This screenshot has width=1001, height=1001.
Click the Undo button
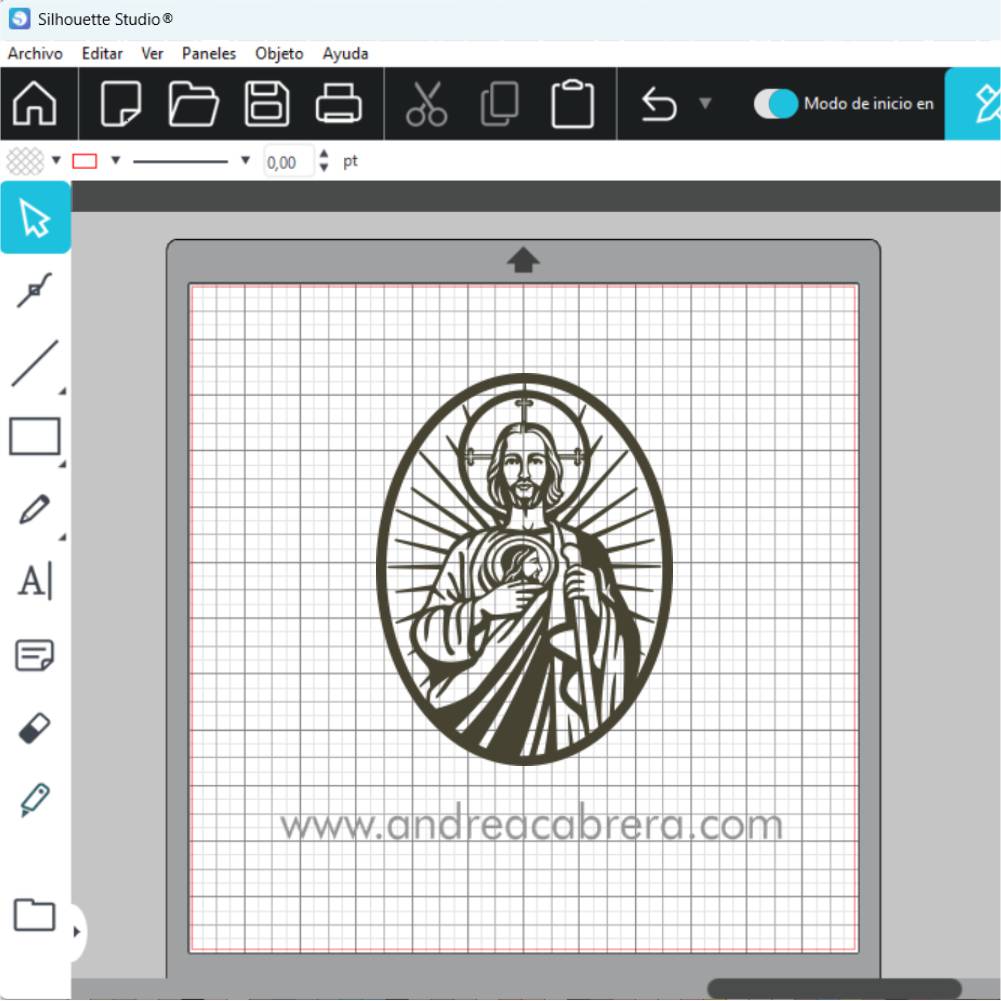[659, 104]
